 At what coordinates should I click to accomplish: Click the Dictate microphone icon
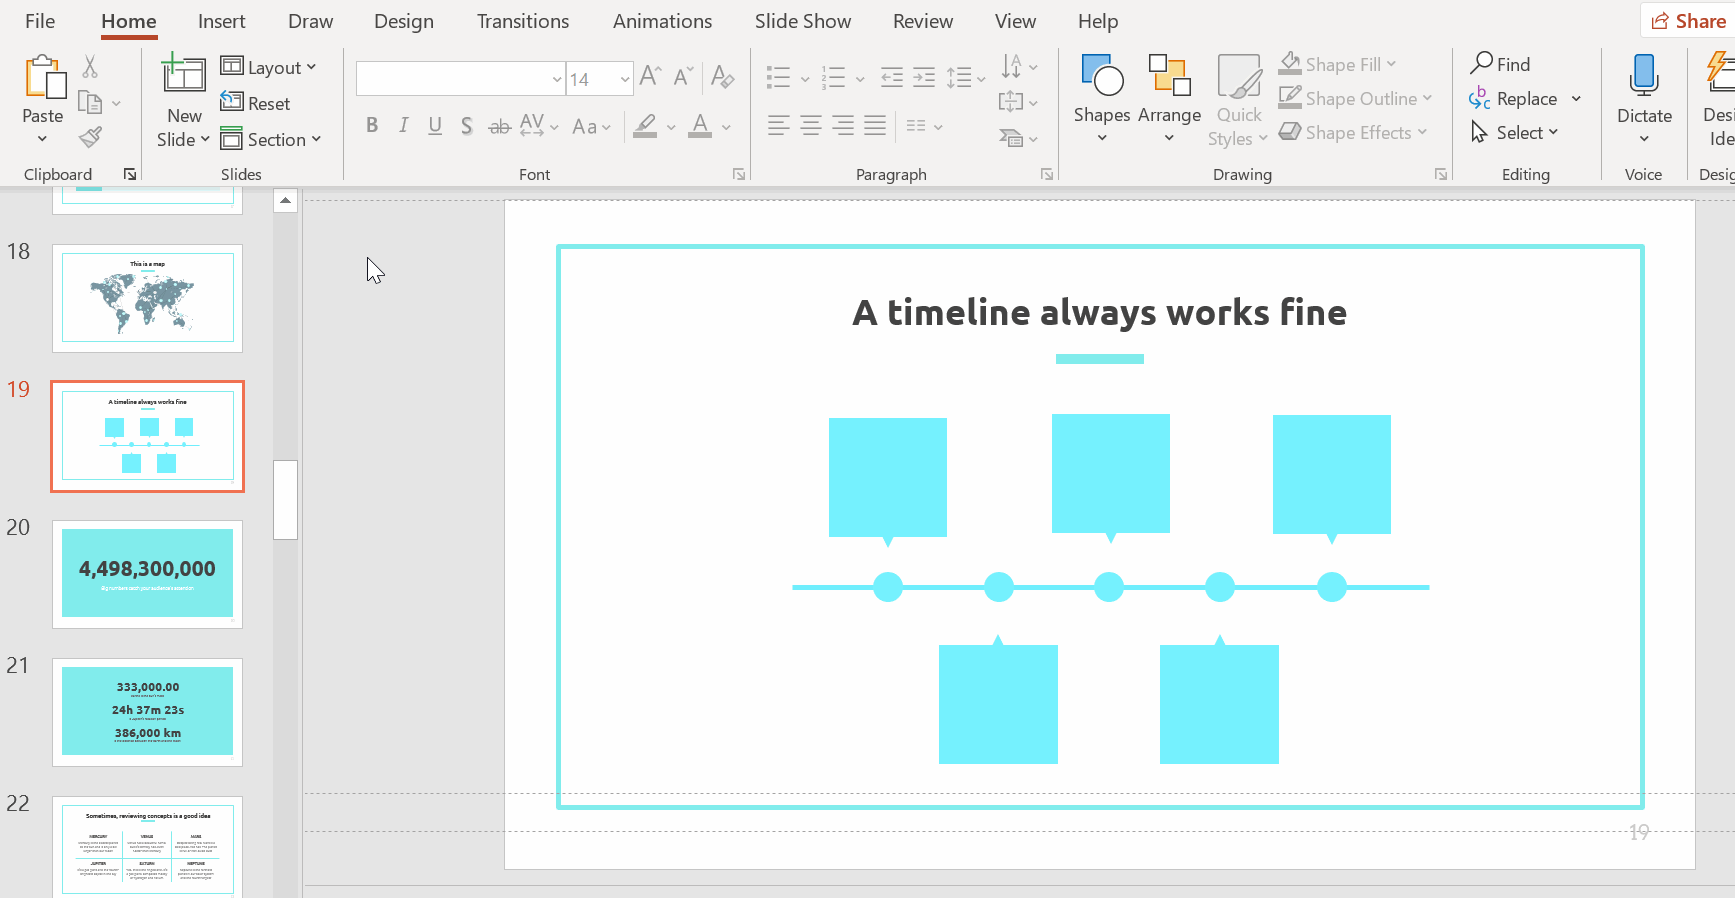point(1643,78)
